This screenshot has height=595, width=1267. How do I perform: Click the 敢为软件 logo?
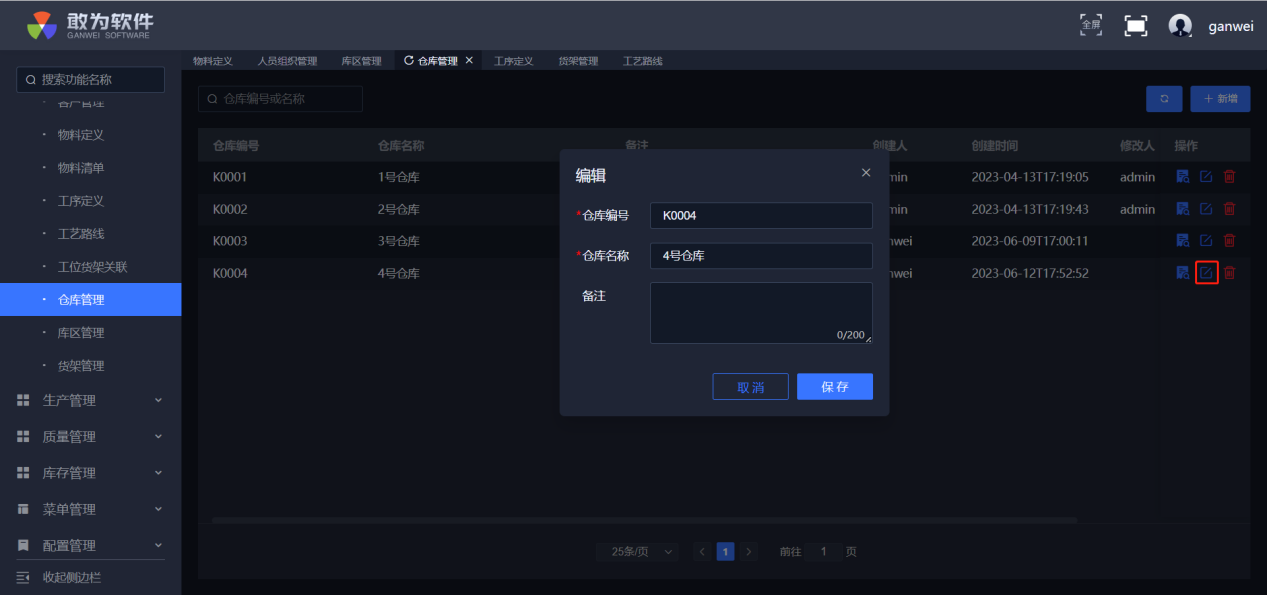[90, 26]
